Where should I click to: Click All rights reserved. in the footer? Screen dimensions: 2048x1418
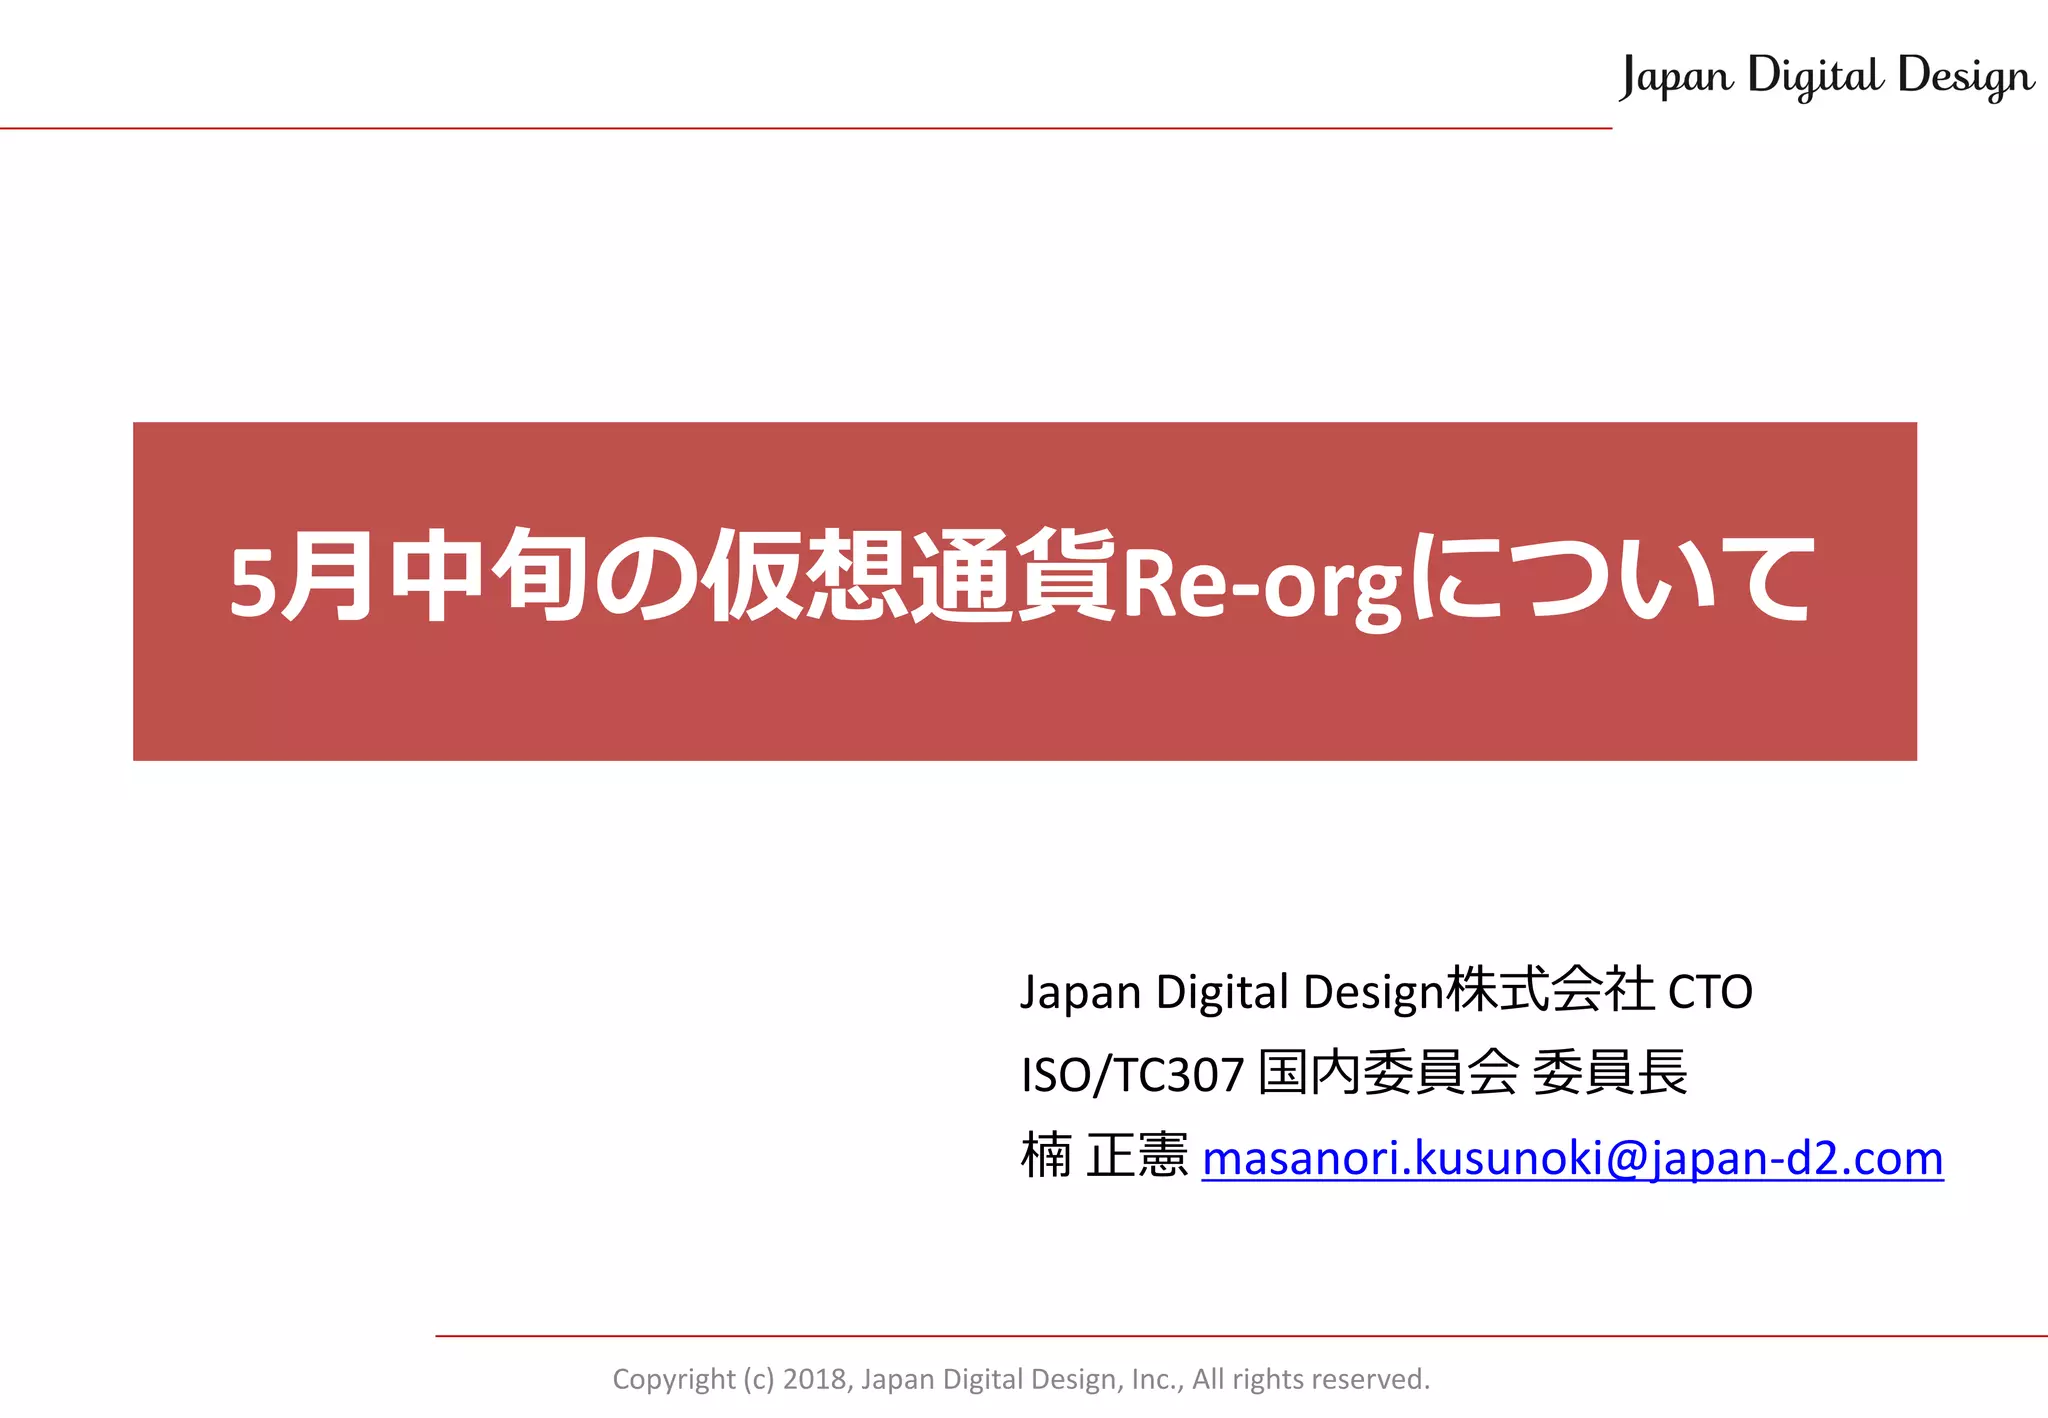click(x=1311, y=1379)
